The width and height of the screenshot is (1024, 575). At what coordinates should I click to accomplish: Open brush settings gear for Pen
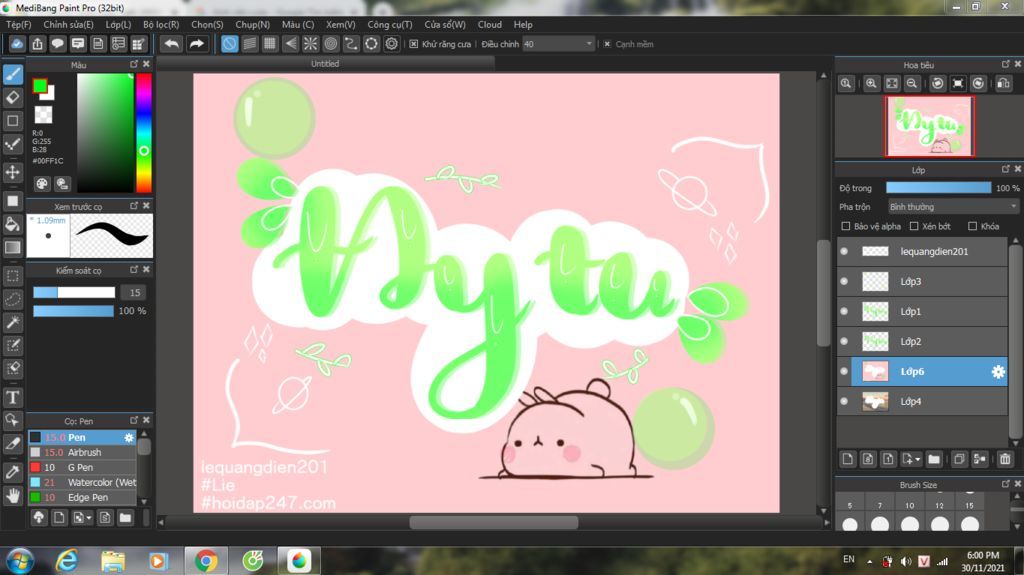click(129, 438)
